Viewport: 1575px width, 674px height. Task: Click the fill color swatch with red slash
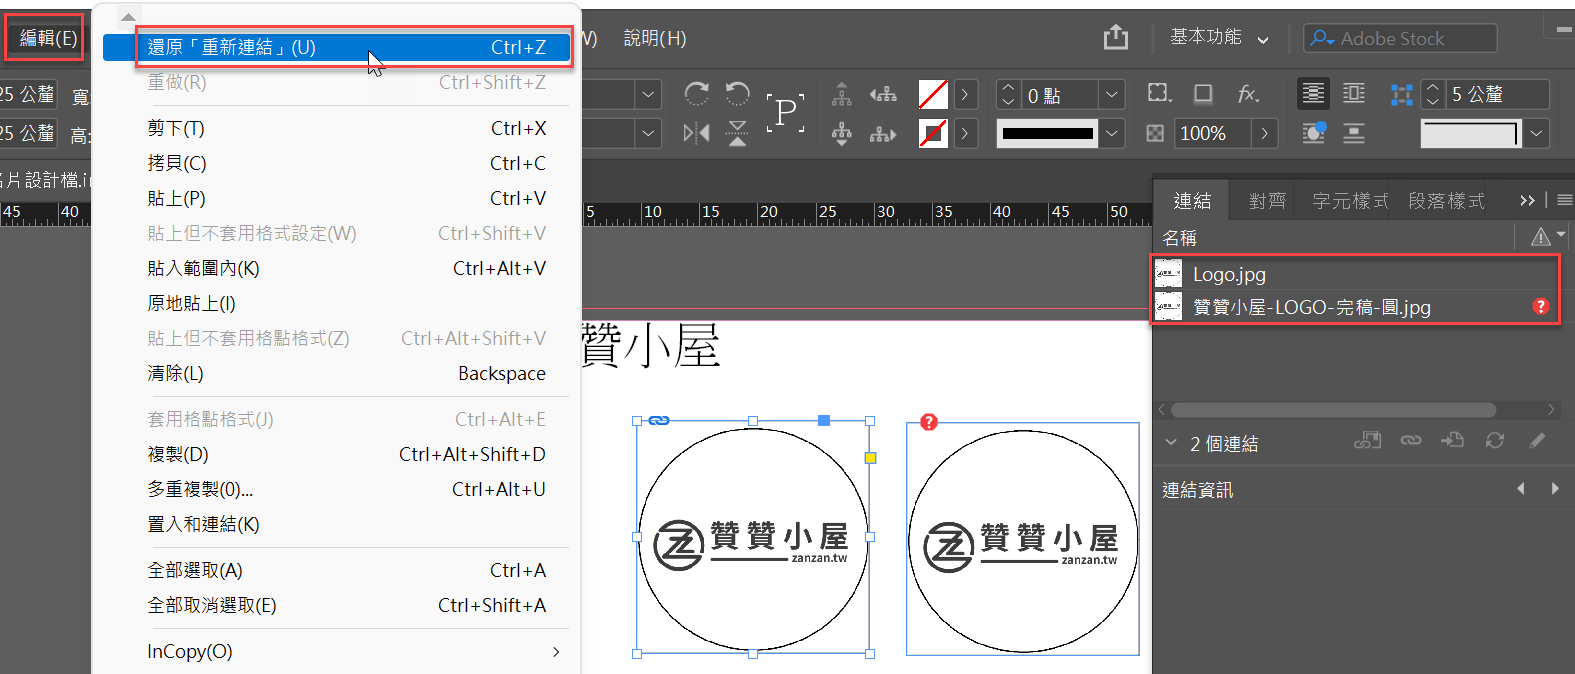[x=933, y=94]
